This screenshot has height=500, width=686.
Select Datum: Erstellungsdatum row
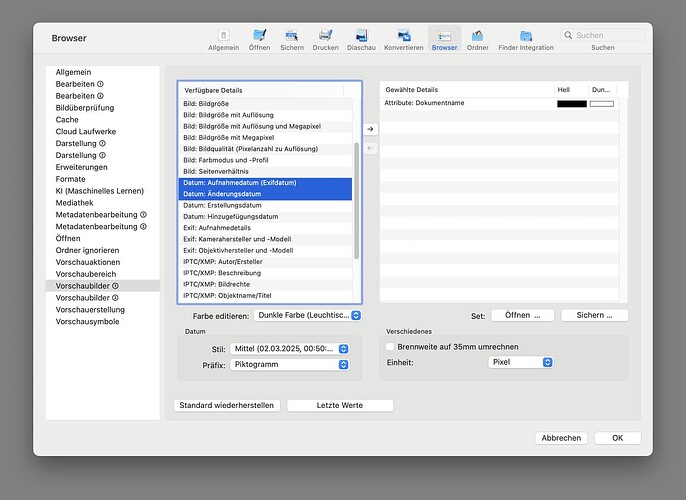click(x=265, y=205)
